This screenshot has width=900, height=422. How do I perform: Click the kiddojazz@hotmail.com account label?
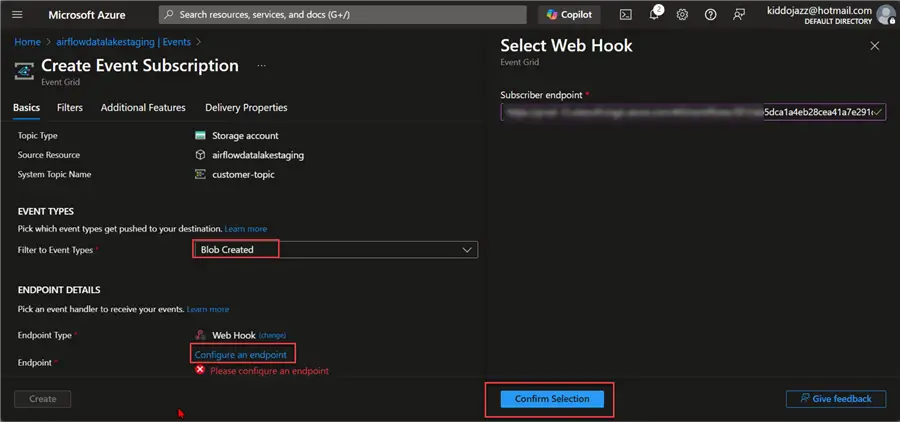click(819, 10)
